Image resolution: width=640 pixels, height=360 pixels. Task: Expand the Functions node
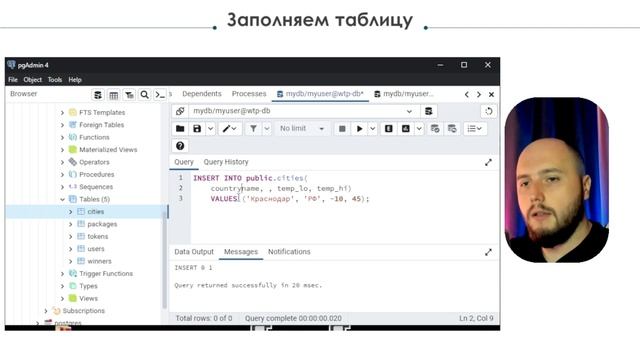(x=62, y=138)
